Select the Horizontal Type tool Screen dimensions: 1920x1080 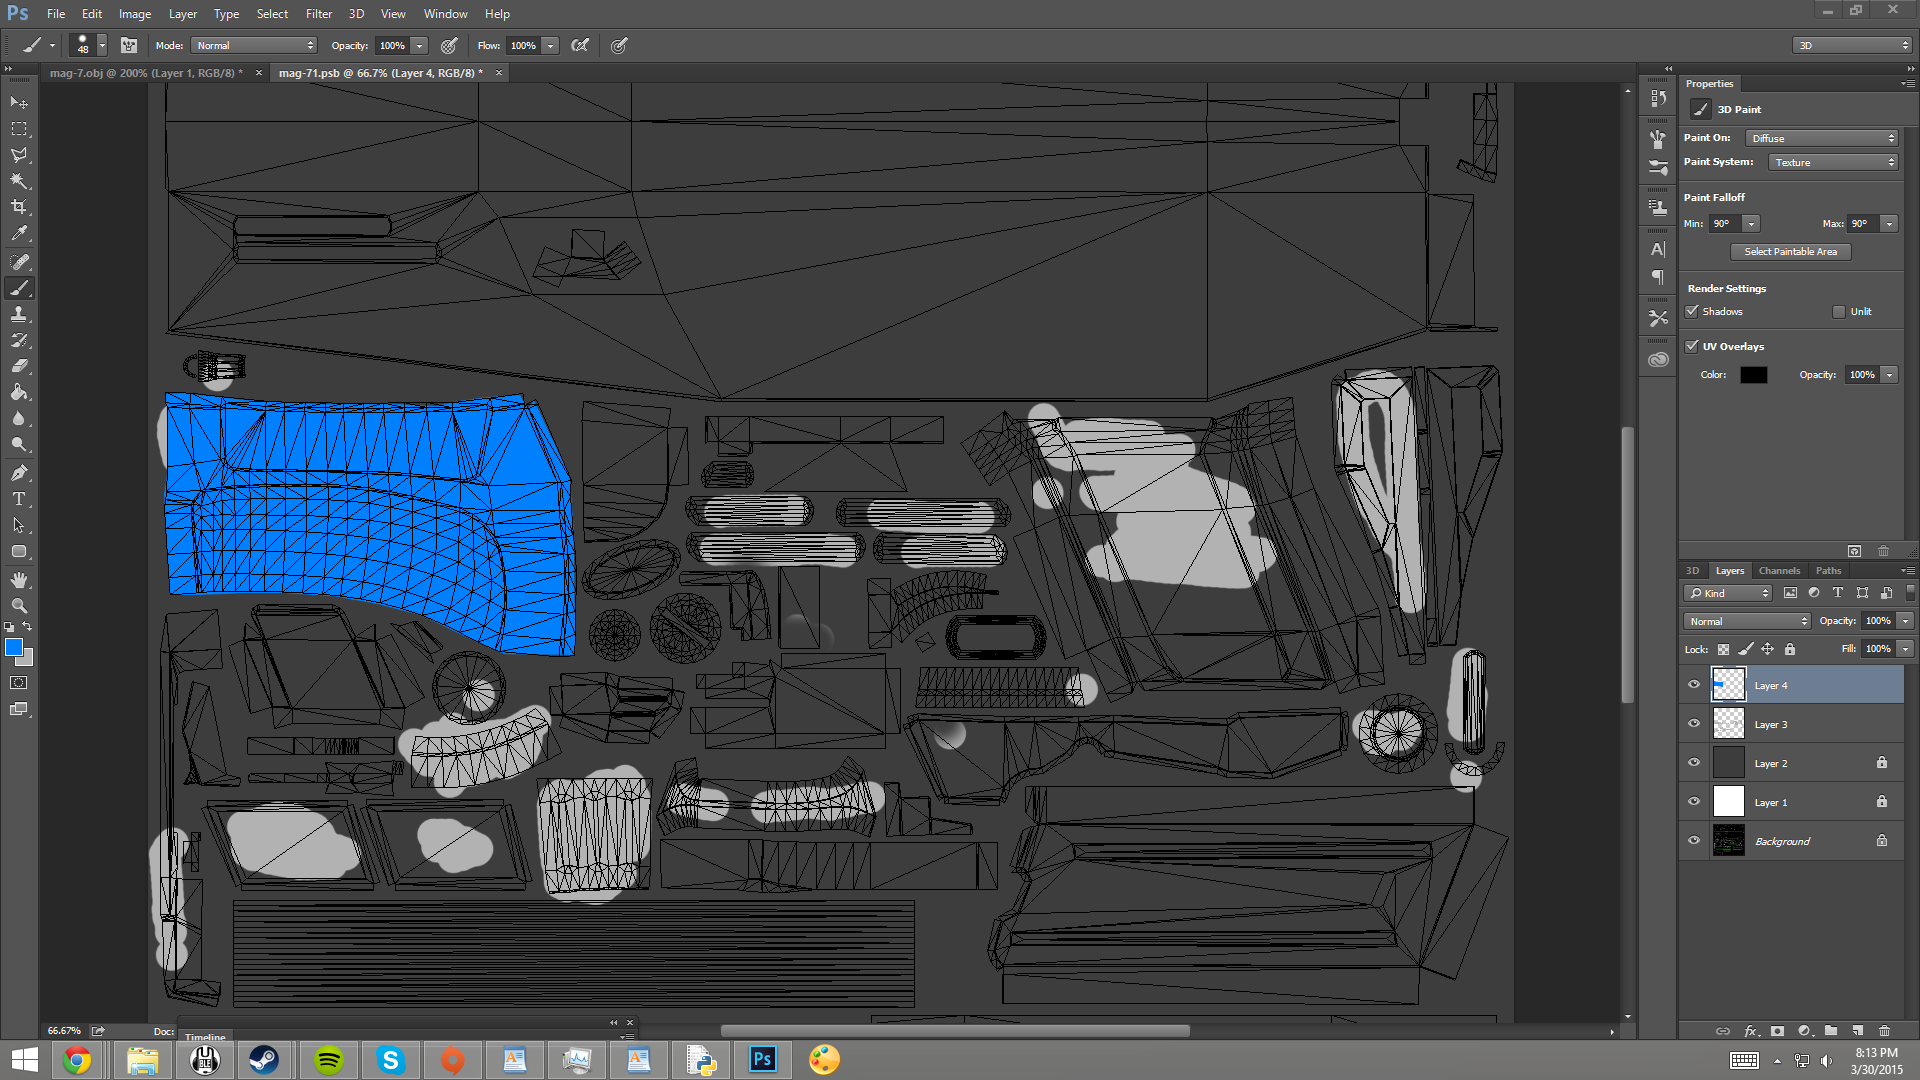pos(19,499)
